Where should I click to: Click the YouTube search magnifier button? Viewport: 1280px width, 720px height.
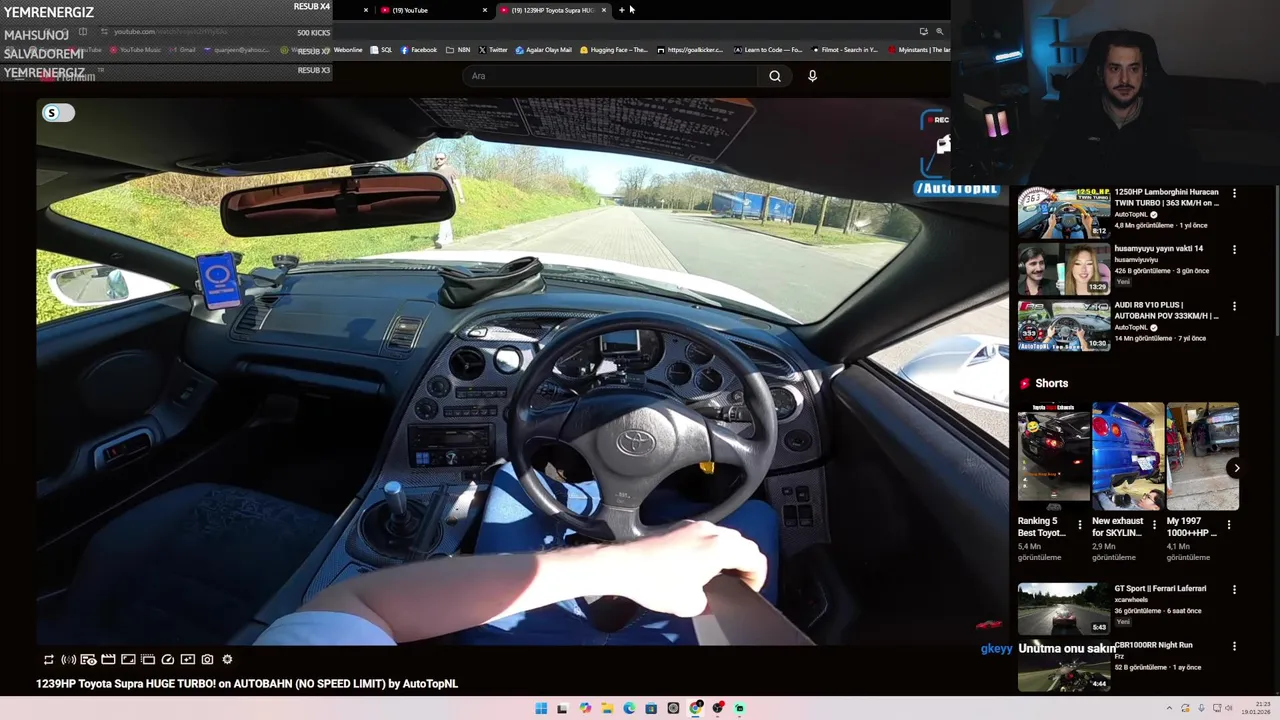[775, 76]
